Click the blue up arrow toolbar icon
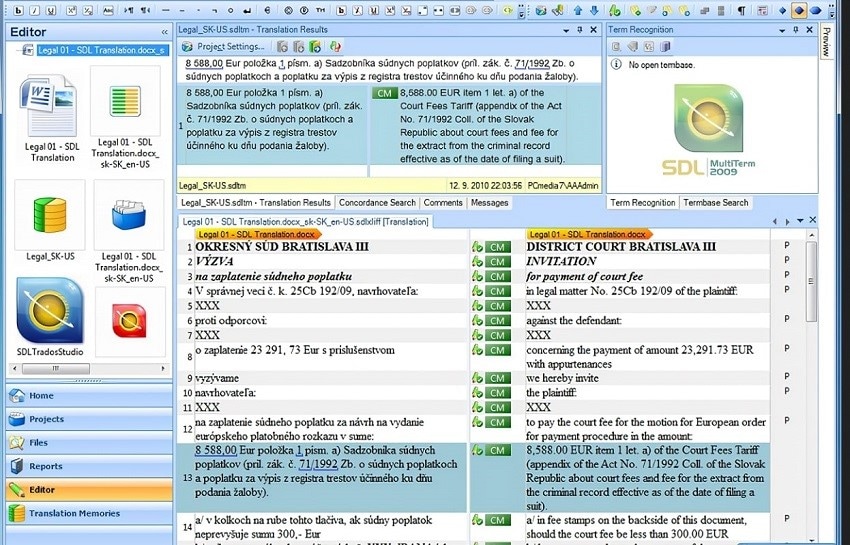Image resolution: width=850 pixels, height=545 pixels. point(578,10)
